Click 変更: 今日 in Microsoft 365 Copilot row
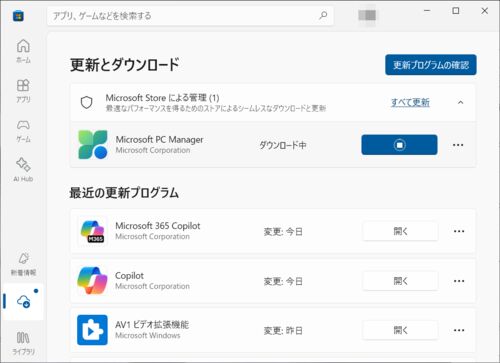The width and height of the screenshot is (500, 363). pos(283,231)
